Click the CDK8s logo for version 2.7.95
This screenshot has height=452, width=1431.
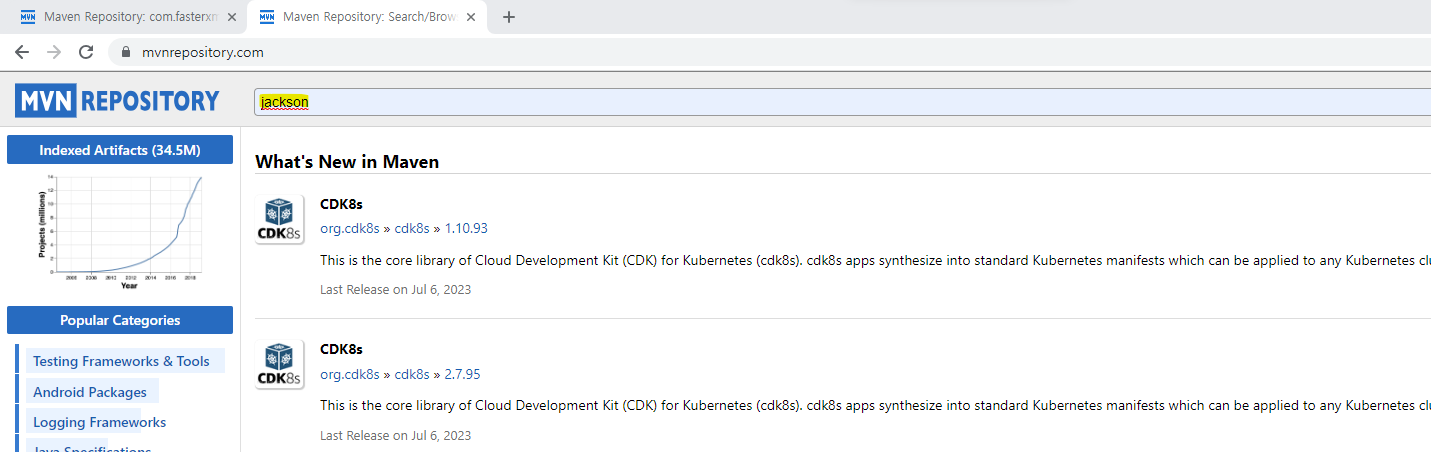(x=280, y=365)
